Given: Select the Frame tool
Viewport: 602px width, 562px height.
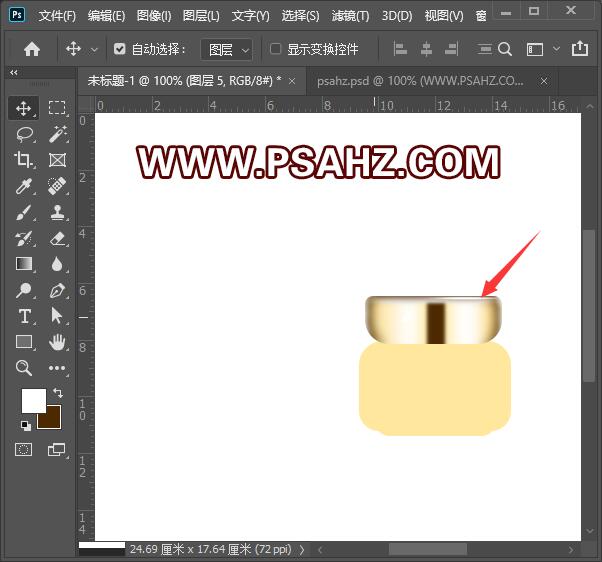Looking at the screenshot, I should click(x=57, y=160).
